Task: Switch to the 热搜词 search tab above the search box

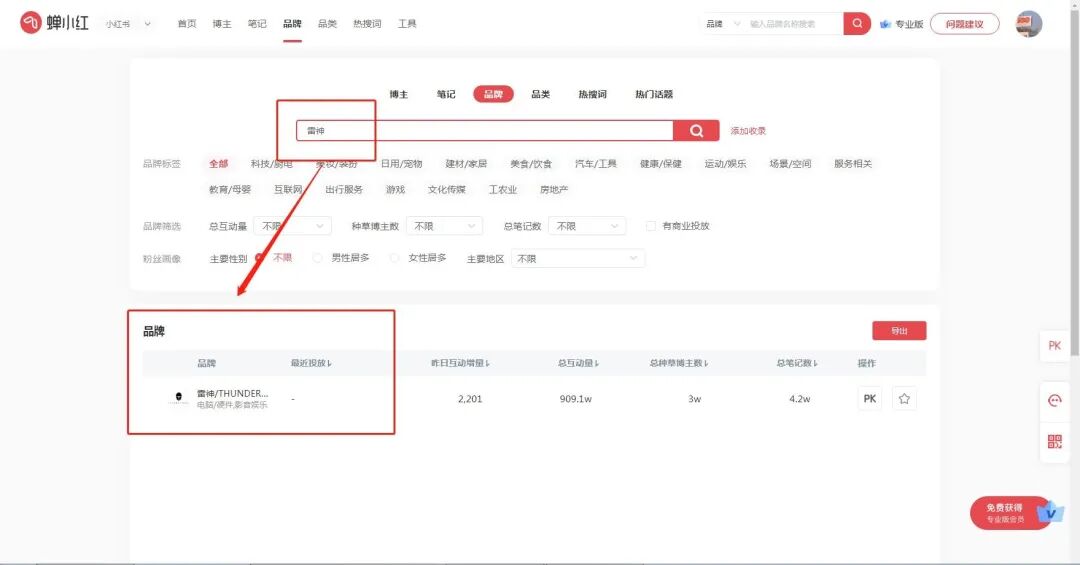Action: (x=592, y=94)
